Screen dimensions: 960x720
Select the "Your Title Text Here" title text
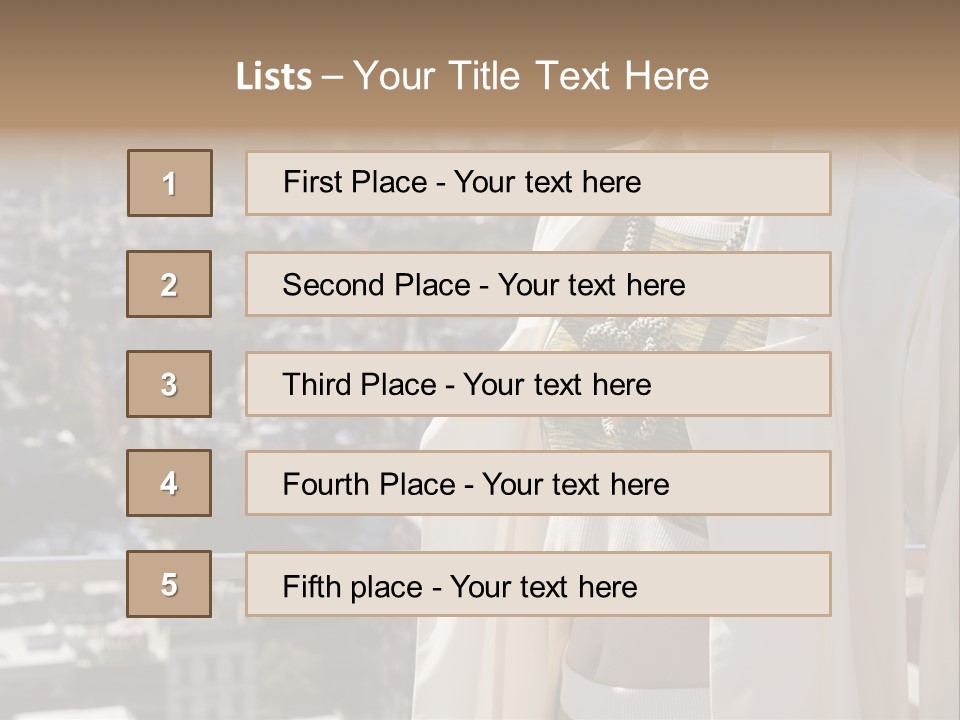pyautogui.click(x=531, y=76)
